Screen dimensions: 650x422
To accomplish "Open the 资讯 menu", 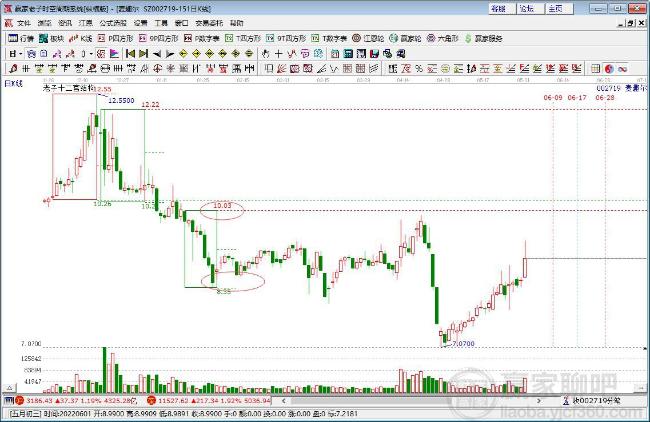I will pyautogui.click(x=65, y=23).
